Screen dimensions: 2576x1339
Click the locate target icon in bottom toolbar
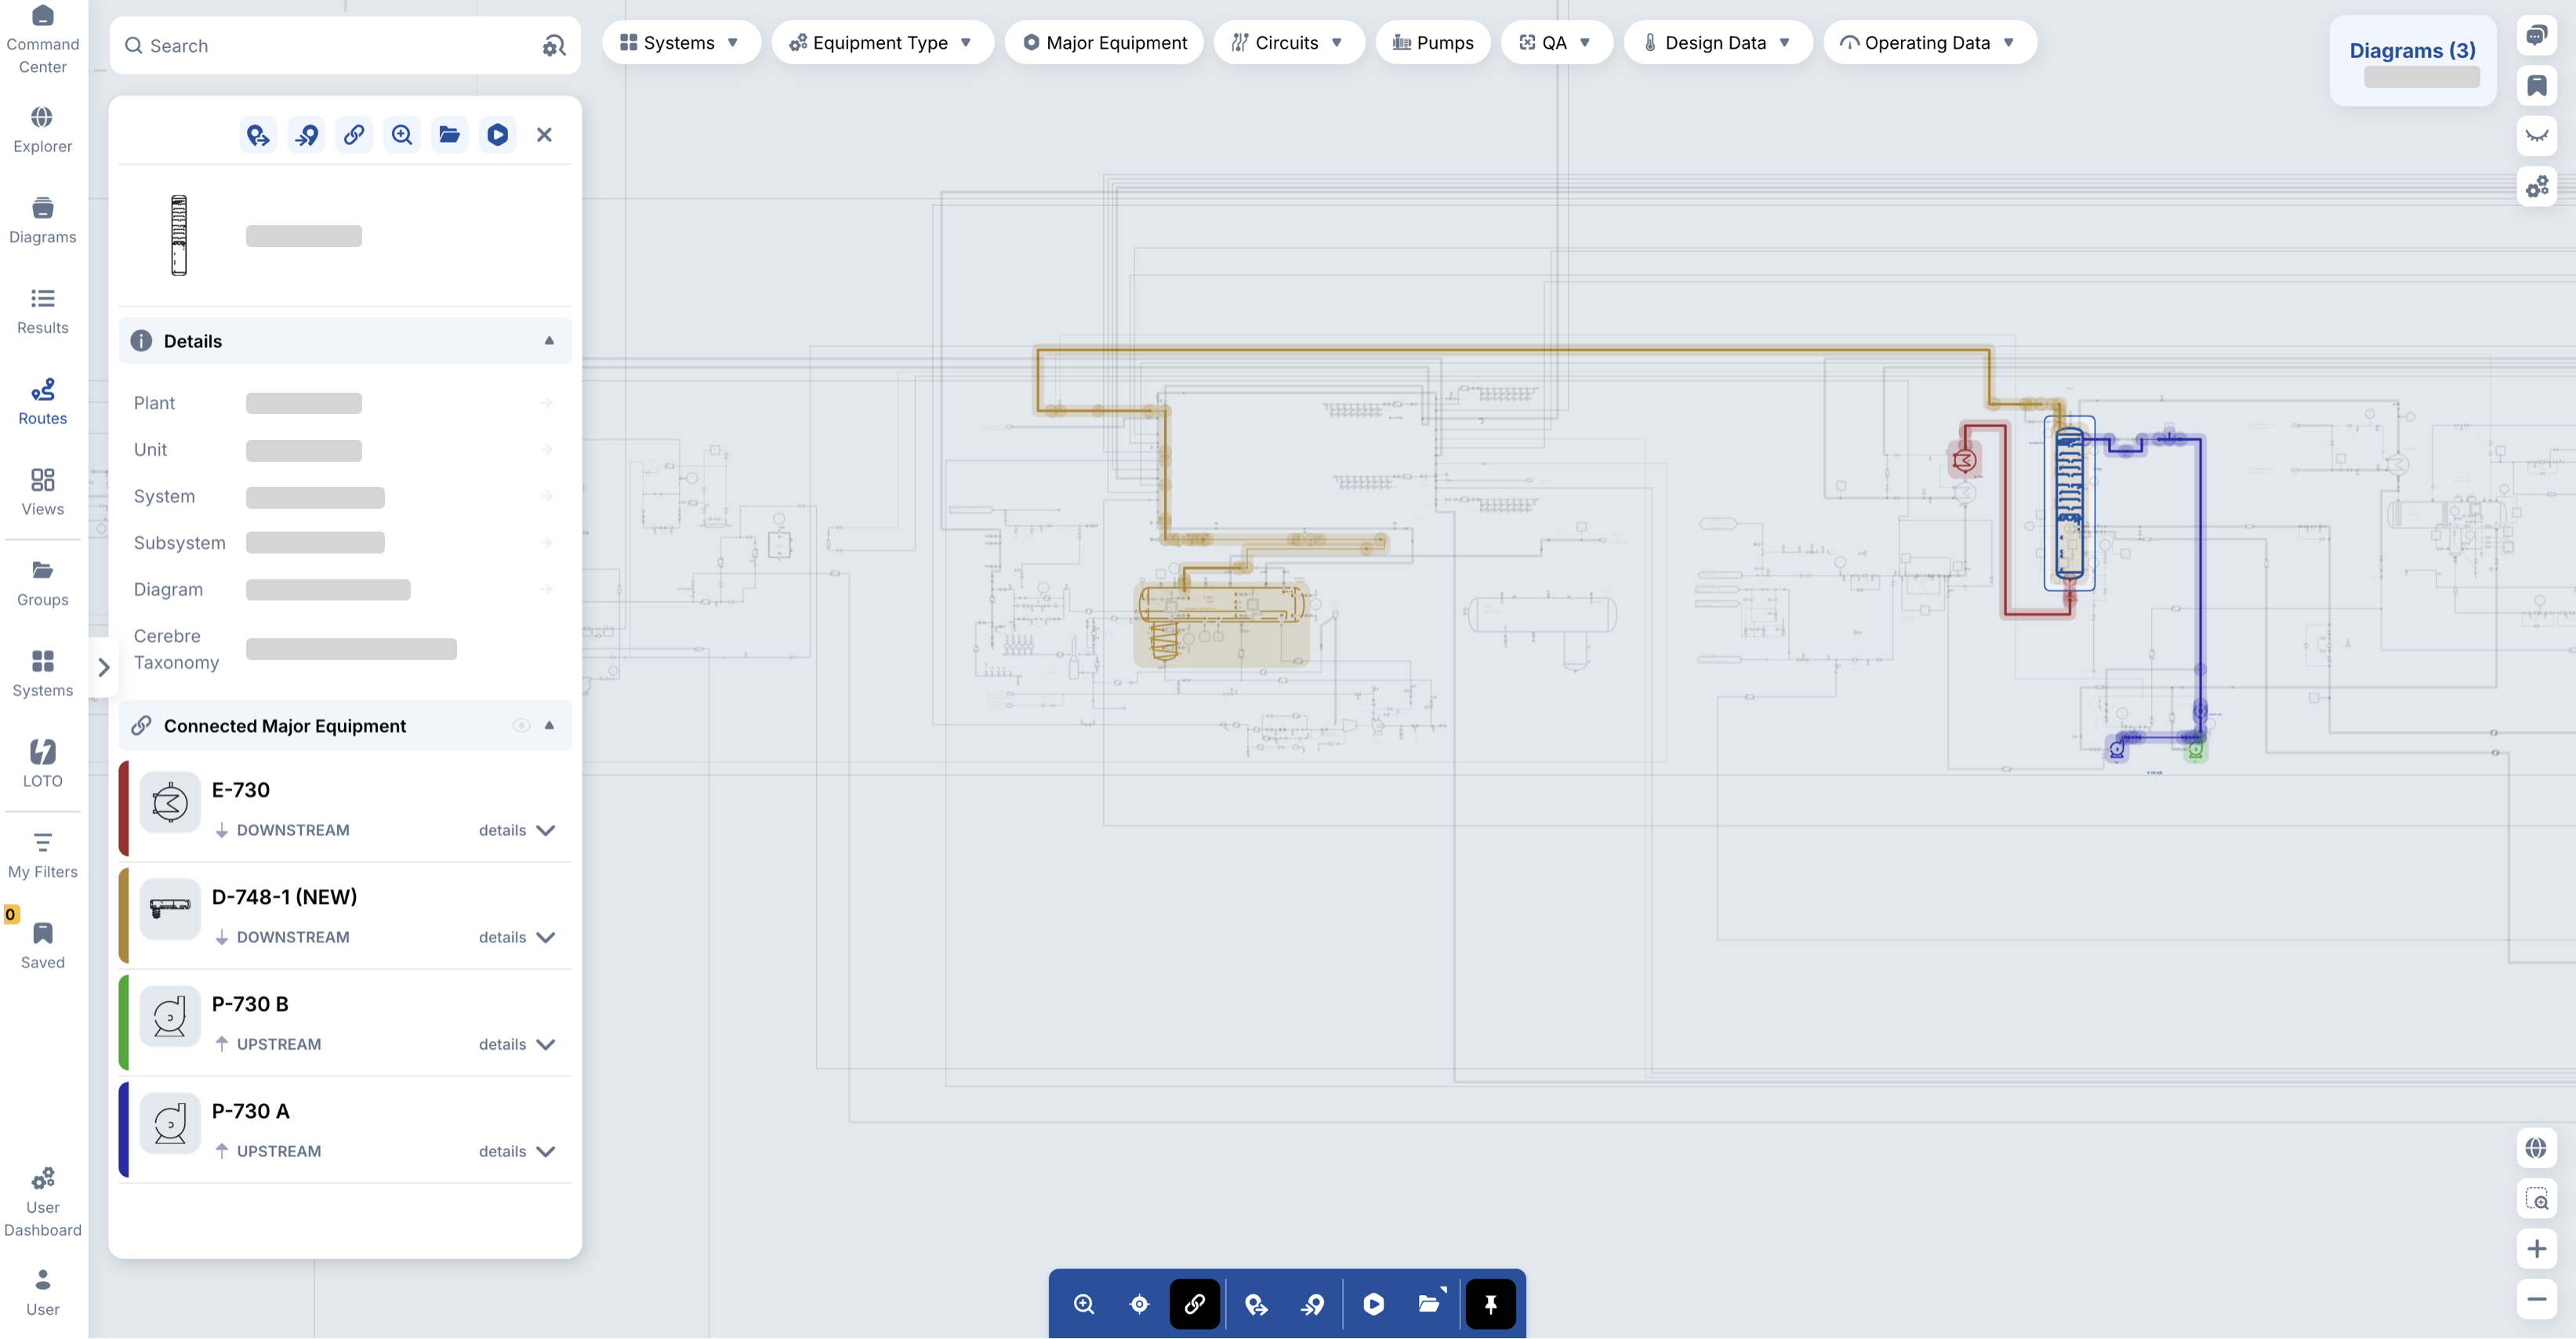tap(1139, 1304)
